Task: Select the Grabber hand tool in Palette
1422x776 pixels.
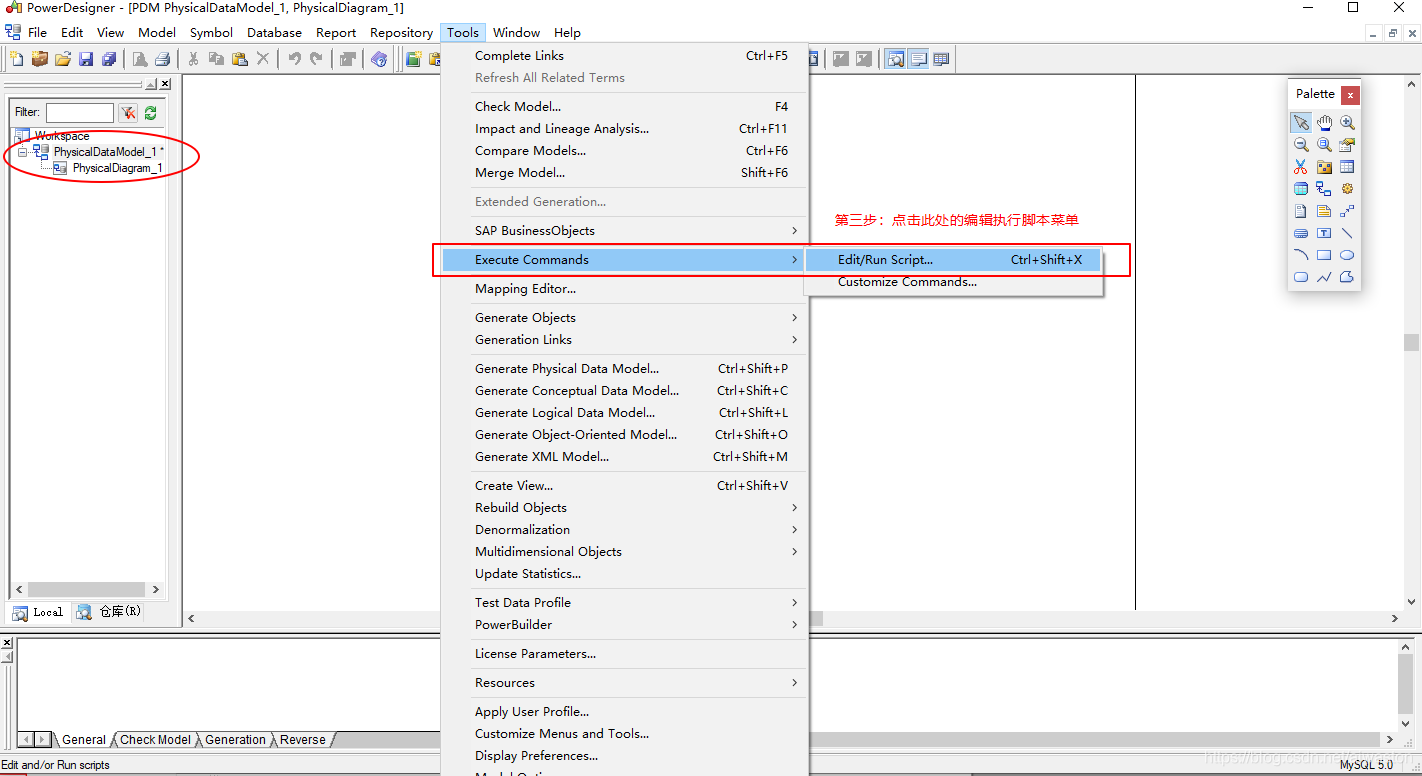Action: (x=1324, y=123)
